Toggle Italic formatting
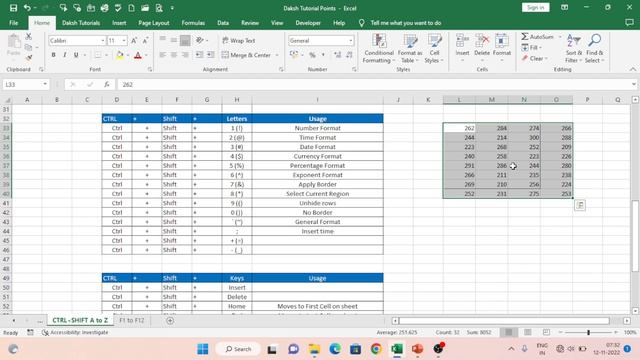Image resolution: width=640 pixels, height=360 pixels. 64,55
